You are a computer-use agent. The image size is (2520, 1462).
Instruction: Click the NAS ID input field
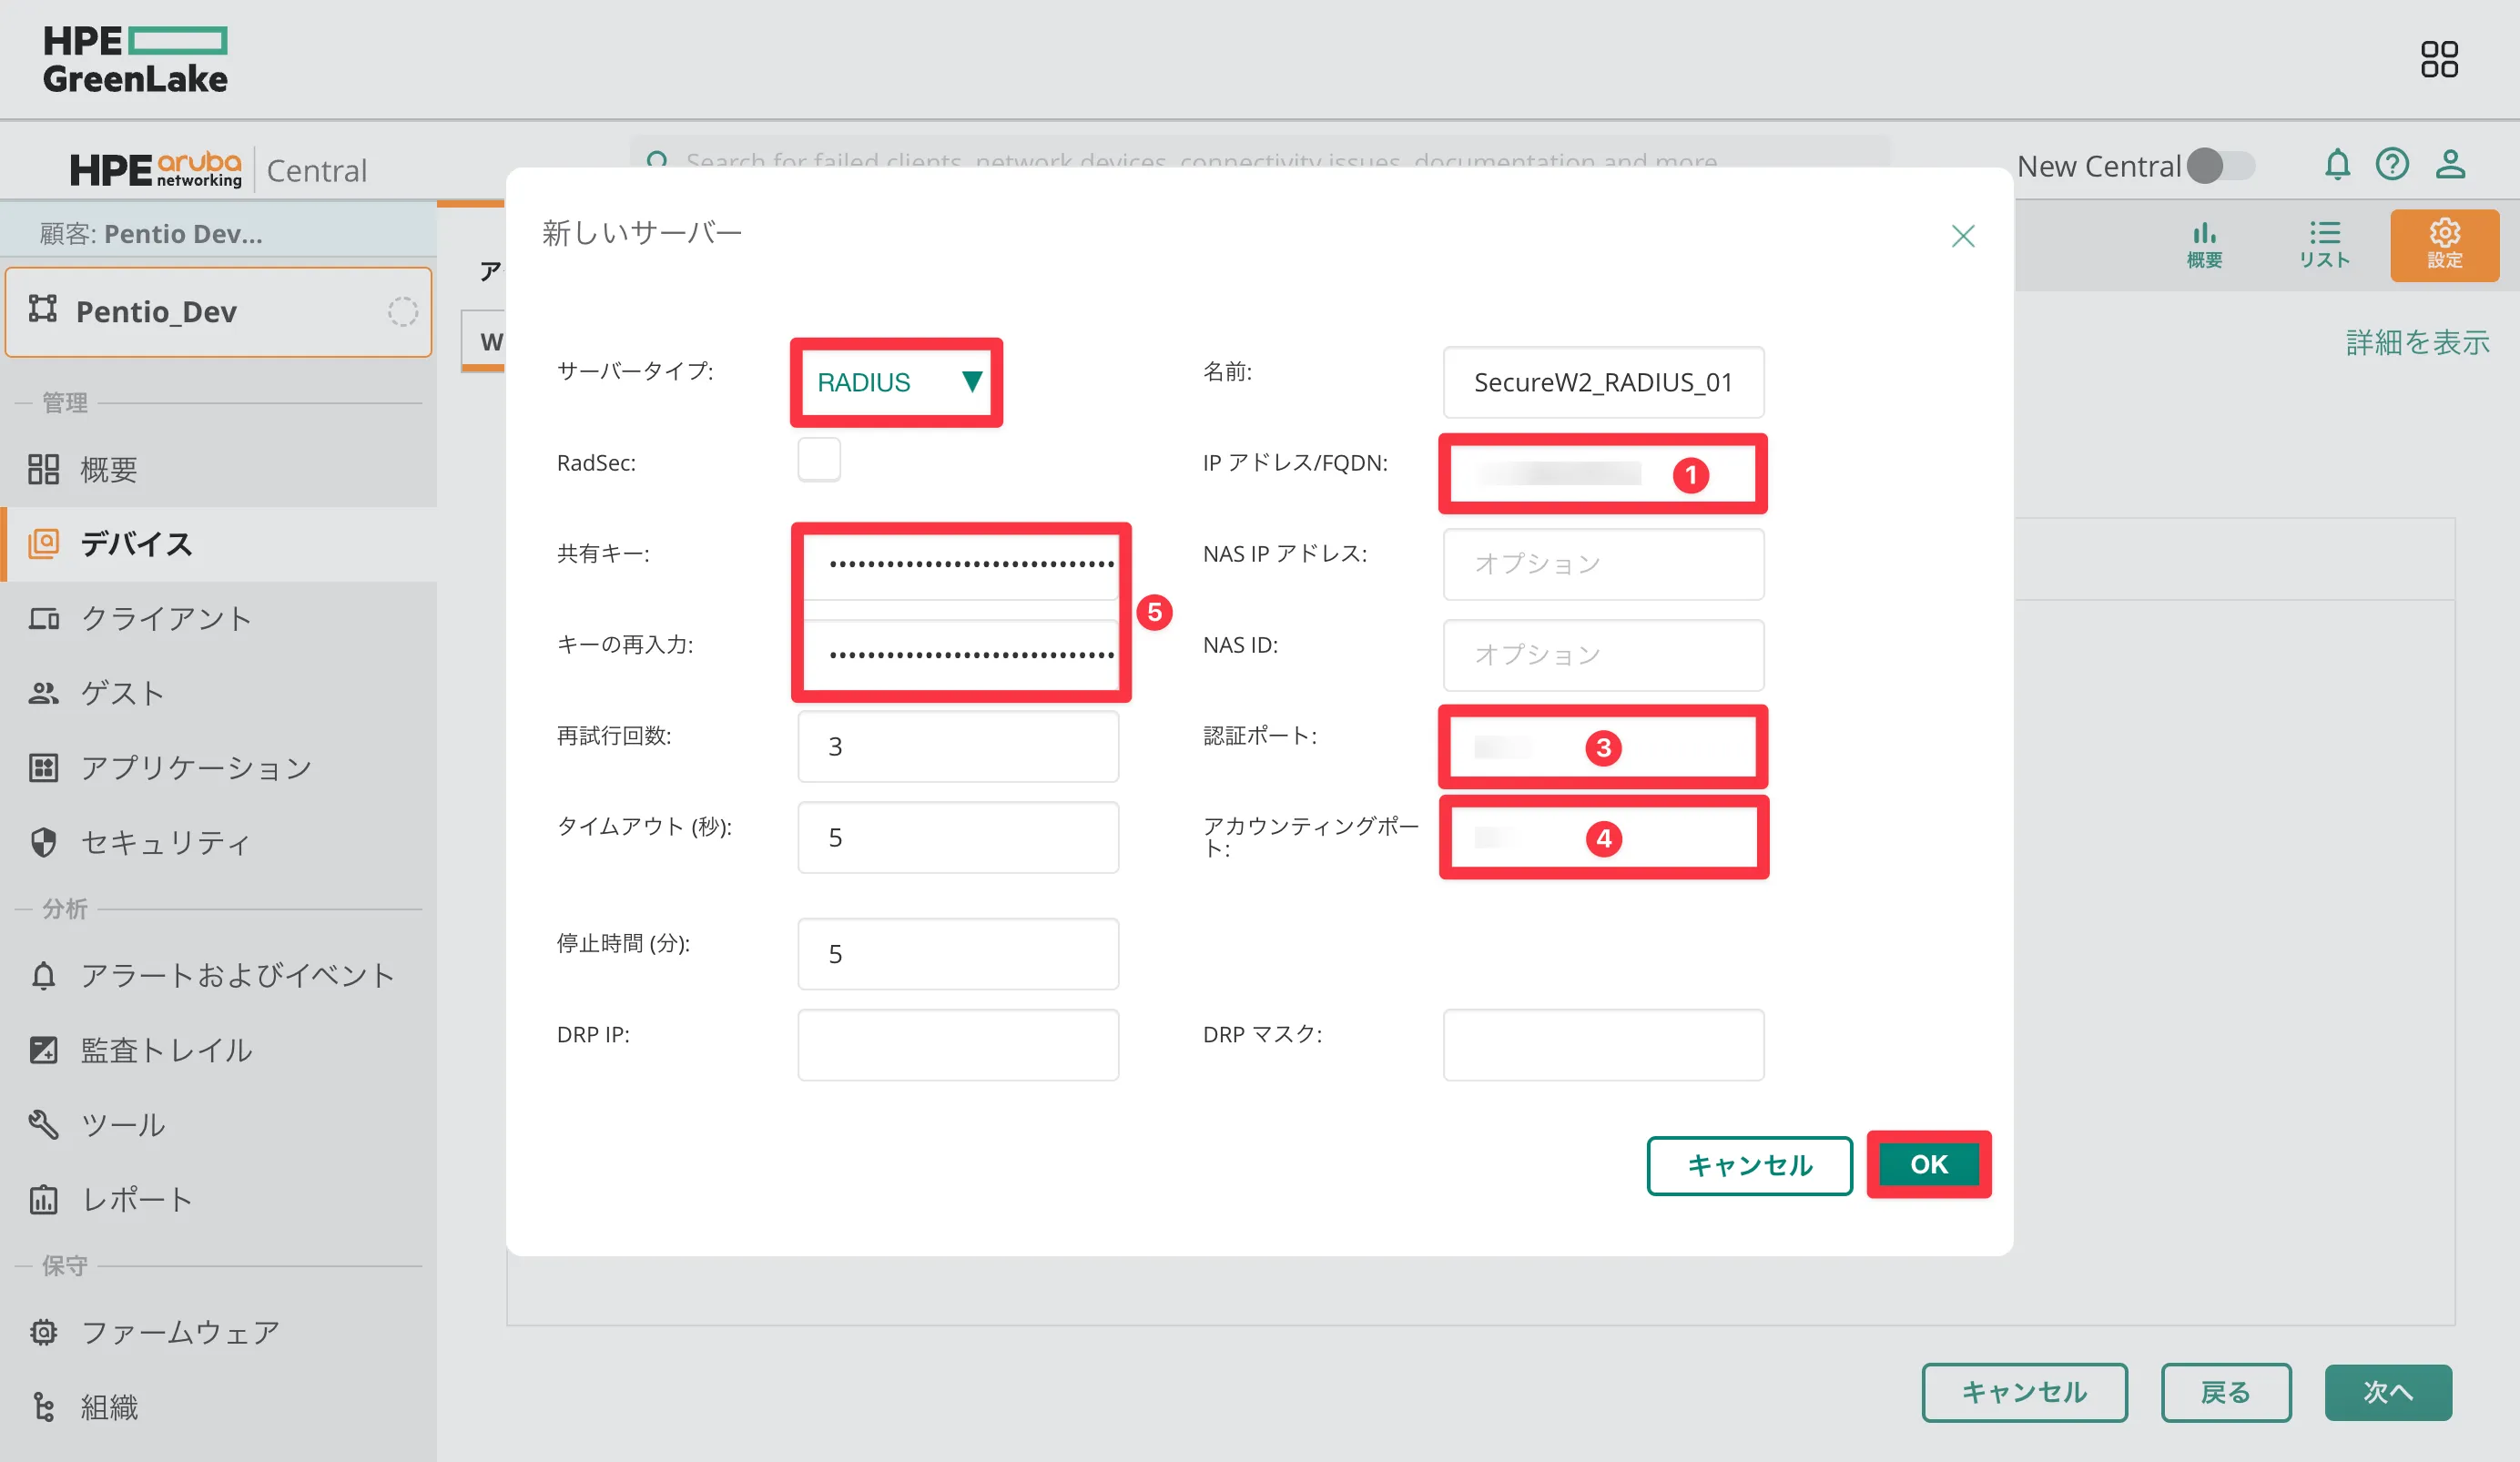[1602, 655]
